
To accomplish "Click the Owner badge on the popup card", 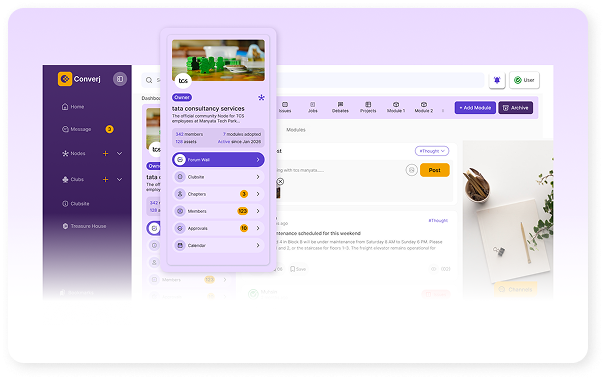I will point(182,97).
